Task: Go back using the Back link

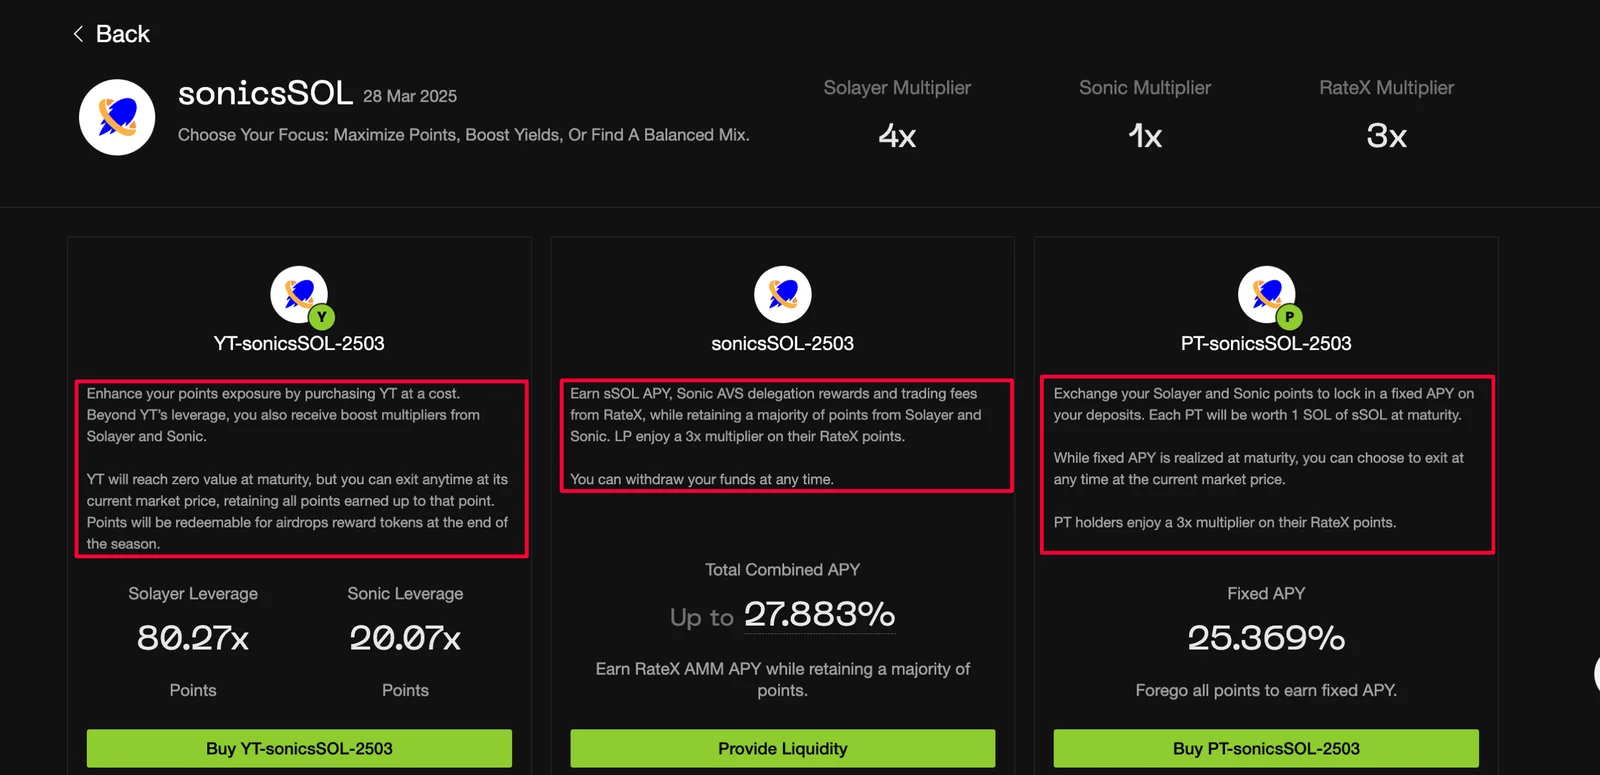Action: pyautogui.click(x=111, y=34)
